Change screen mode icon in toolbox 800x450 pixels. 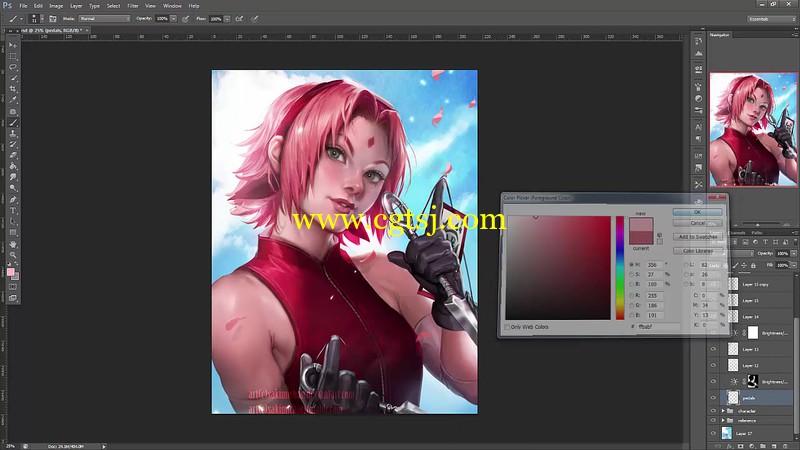tap(13, 298)
